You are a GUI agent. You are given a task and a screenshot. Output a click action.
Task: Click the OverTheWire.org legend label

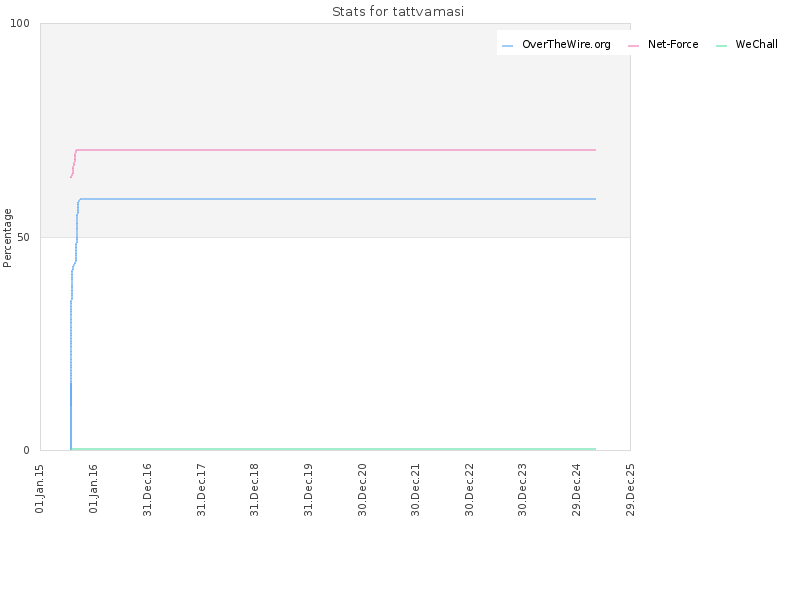(x=566, y=44)
